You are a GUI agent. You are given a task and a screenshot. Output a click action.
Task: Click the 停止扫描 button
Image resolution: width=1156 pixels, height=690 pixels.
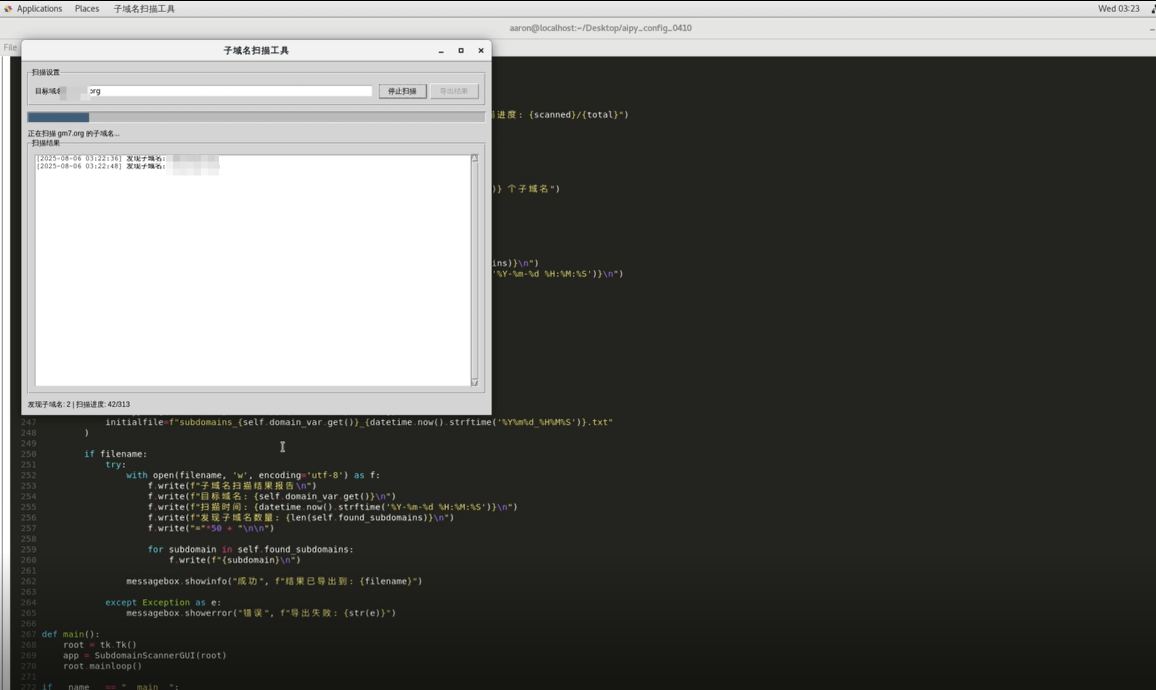403,91
